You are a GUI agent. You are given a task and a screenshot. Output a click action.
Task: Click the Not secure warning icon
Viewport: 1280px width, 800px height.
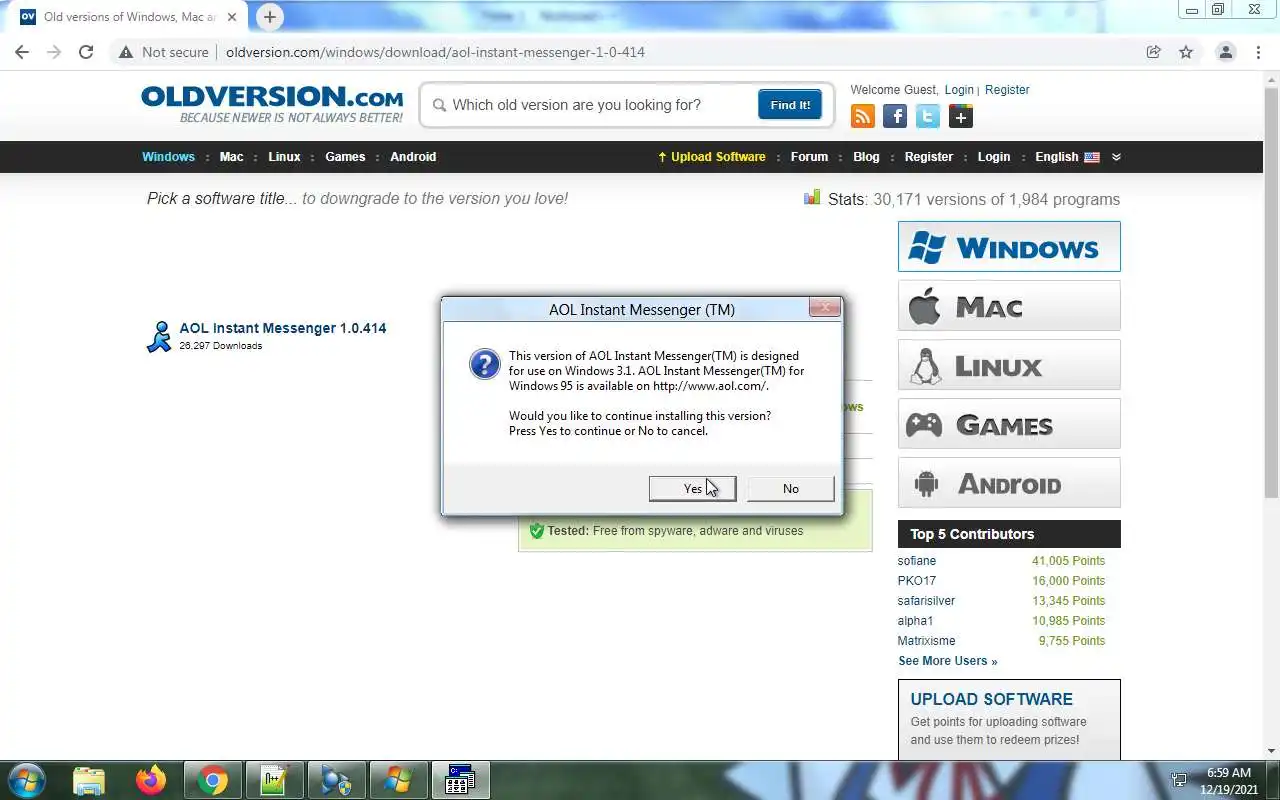click(x=125, y=52)
